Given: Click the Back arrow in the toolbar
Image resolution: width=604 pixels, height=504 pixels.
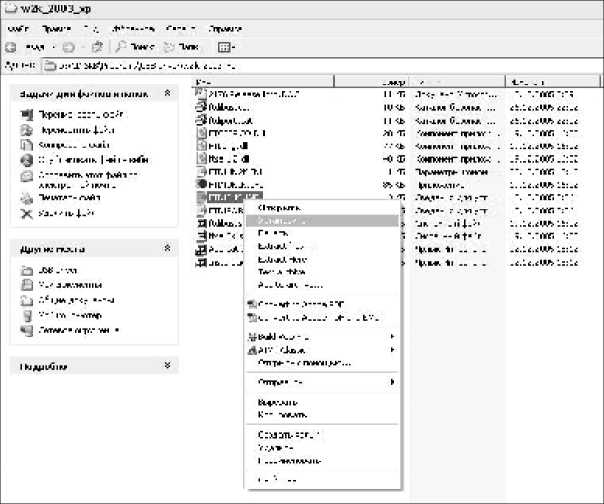Looking at the screenshot, I should coord(12,47).
